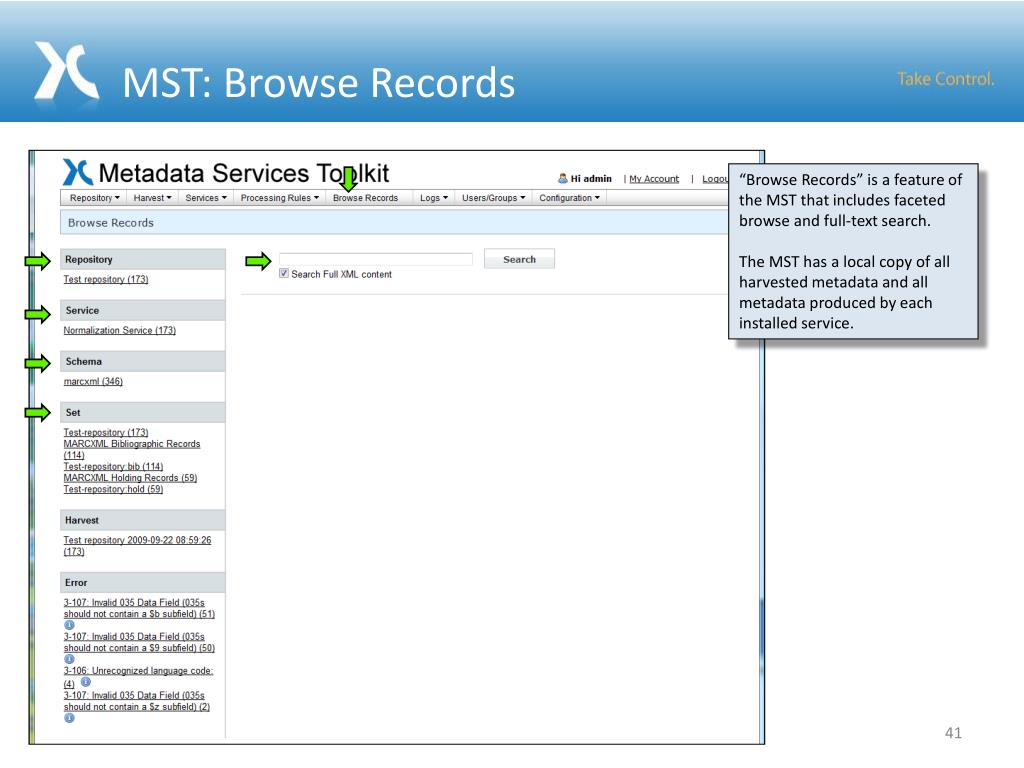Select MARCXML Bibliographic Records (114) set

click(132, 449)
